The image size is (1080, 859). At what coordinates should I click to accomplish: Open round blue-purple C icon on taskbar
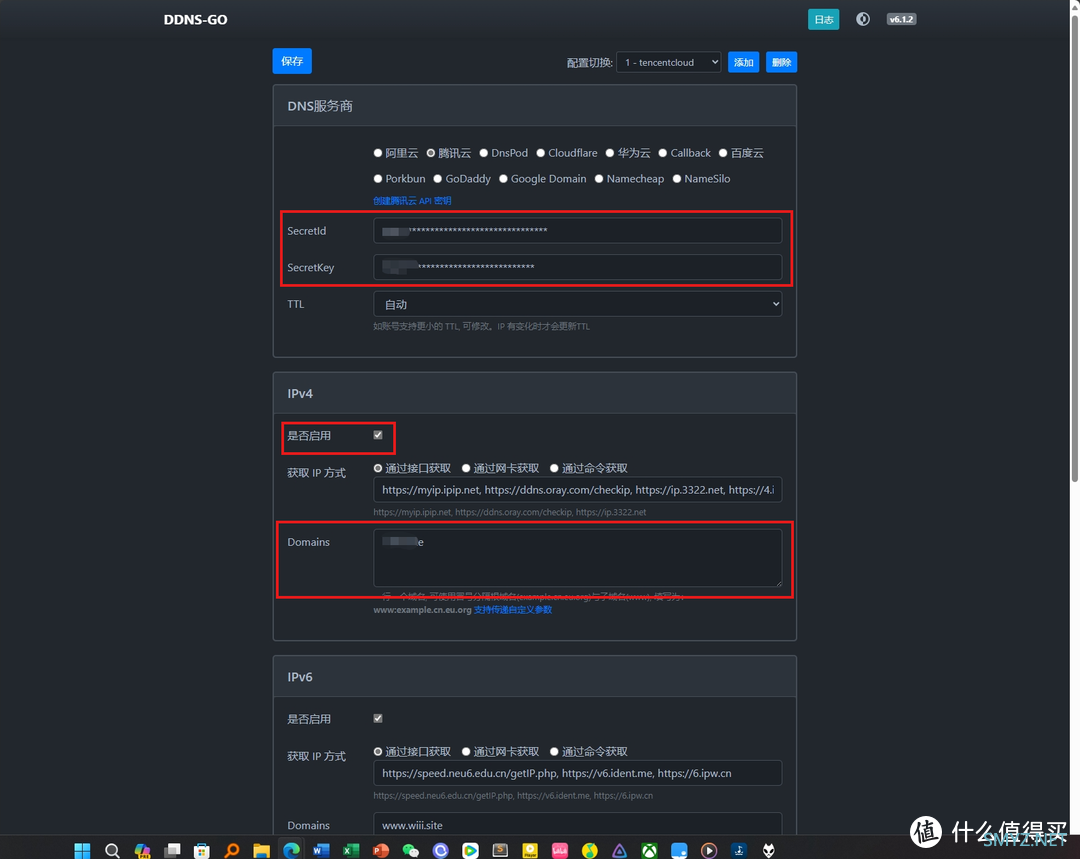(x=441, y=850)
